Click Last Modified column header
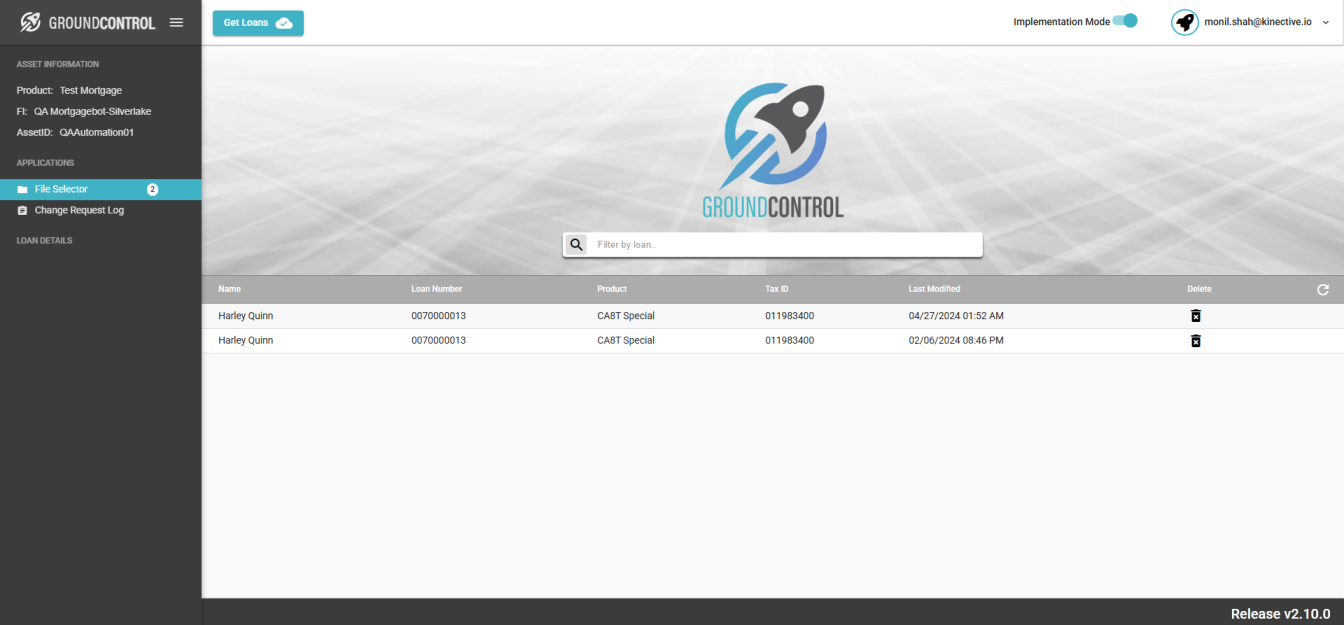 tap(934, 289)
